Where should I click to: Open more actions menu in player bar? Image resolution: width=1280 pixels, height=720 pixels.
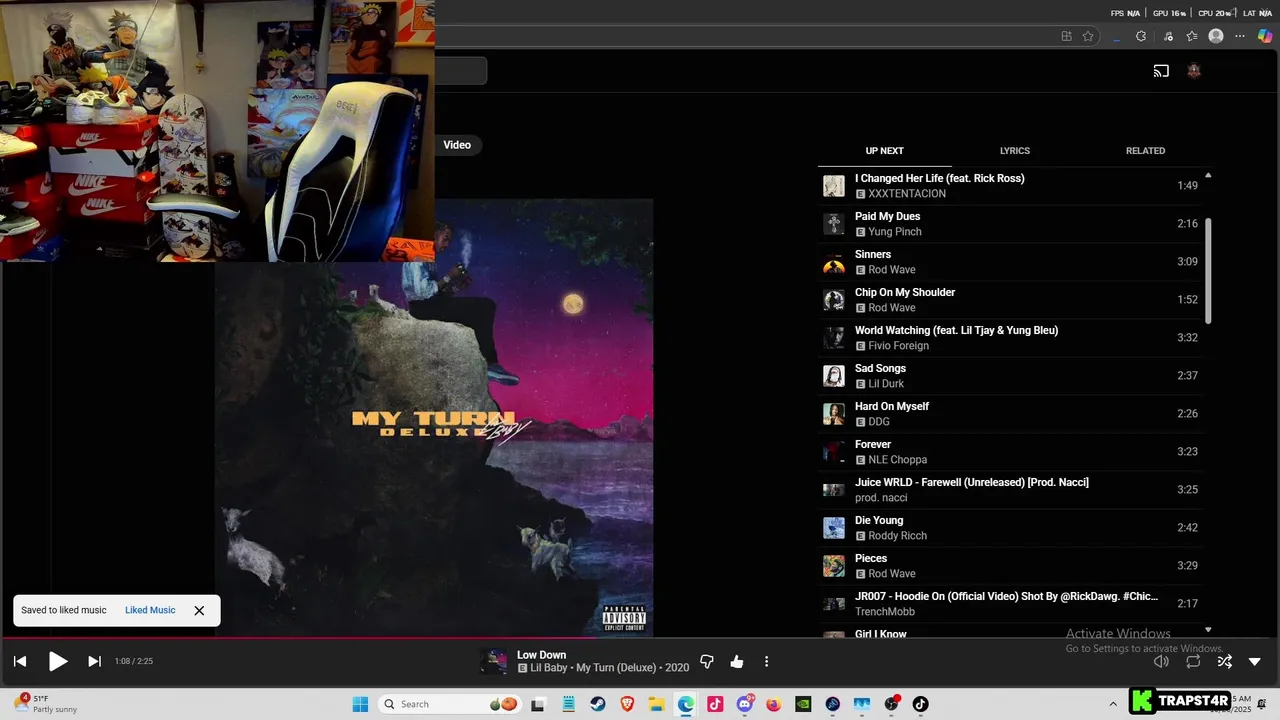(767, 662)
